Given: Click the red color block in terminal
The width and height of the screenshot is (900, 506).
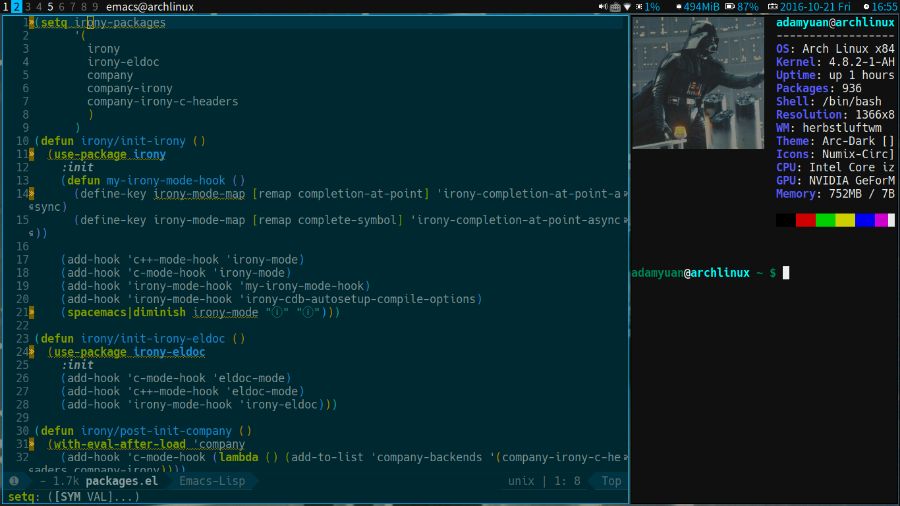Looking at the screenshot, I should click(x=805, y=220).
